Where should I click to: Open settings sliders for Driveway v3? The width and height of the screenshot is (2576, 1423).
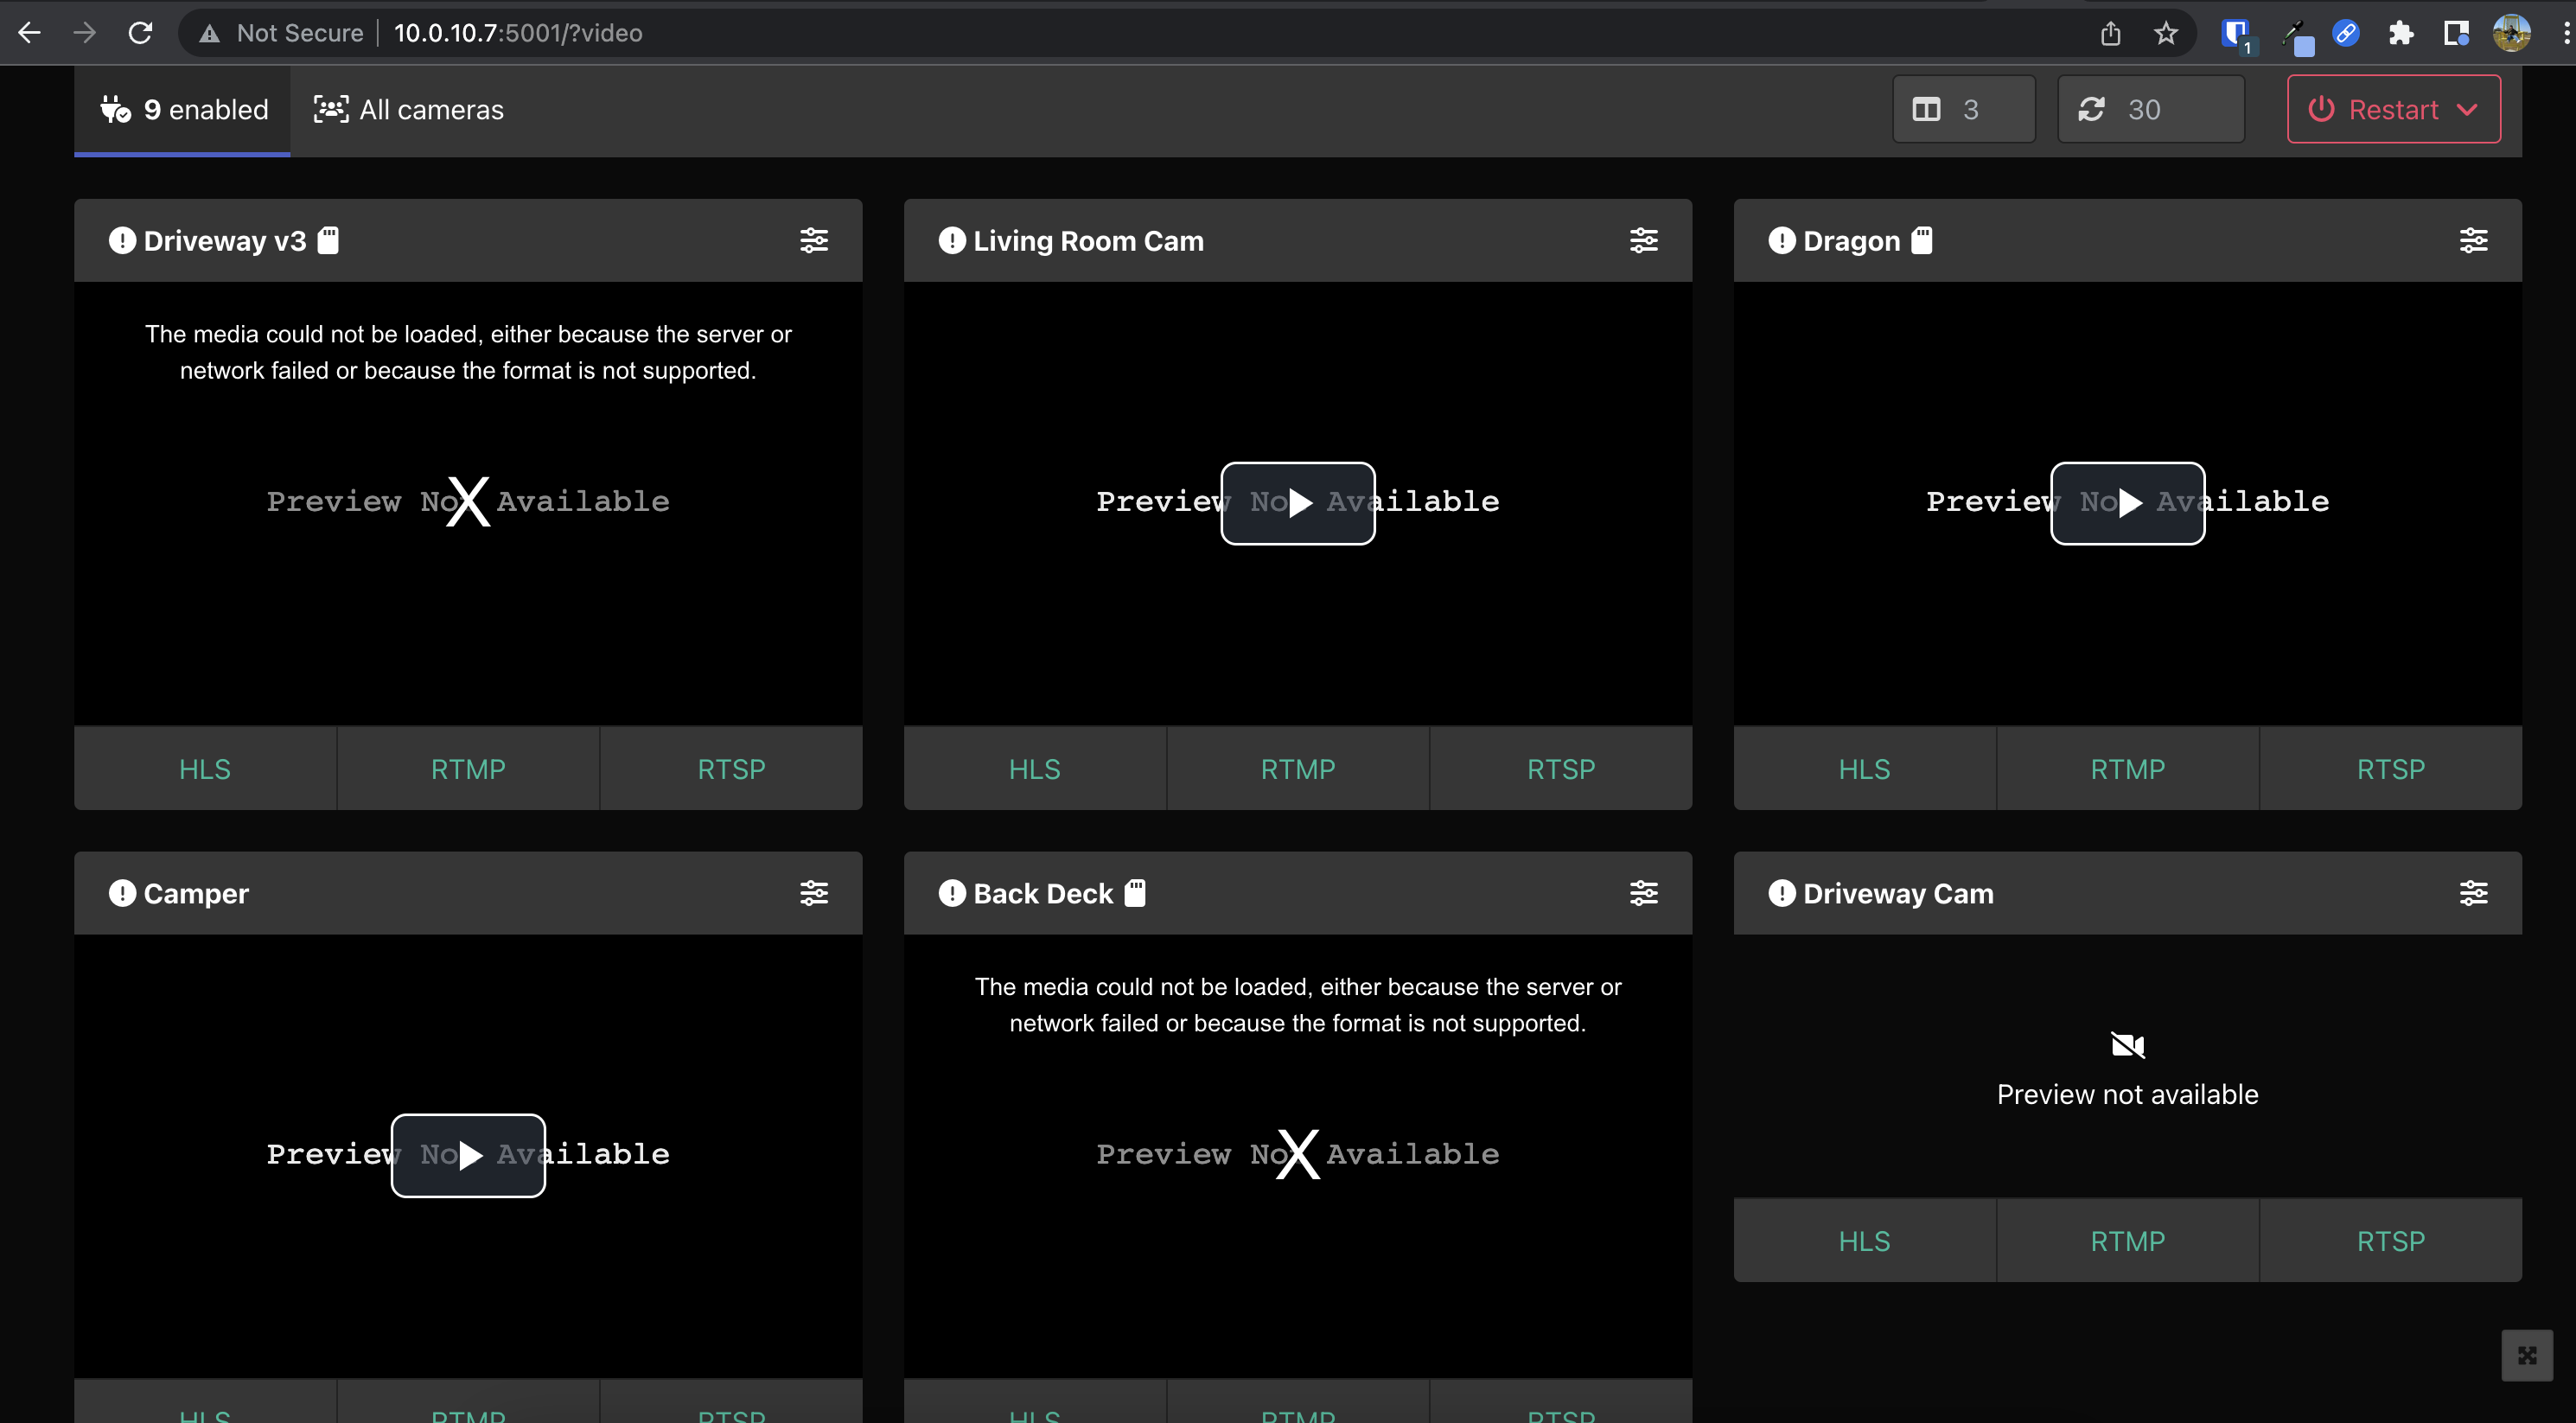point(814,240)
